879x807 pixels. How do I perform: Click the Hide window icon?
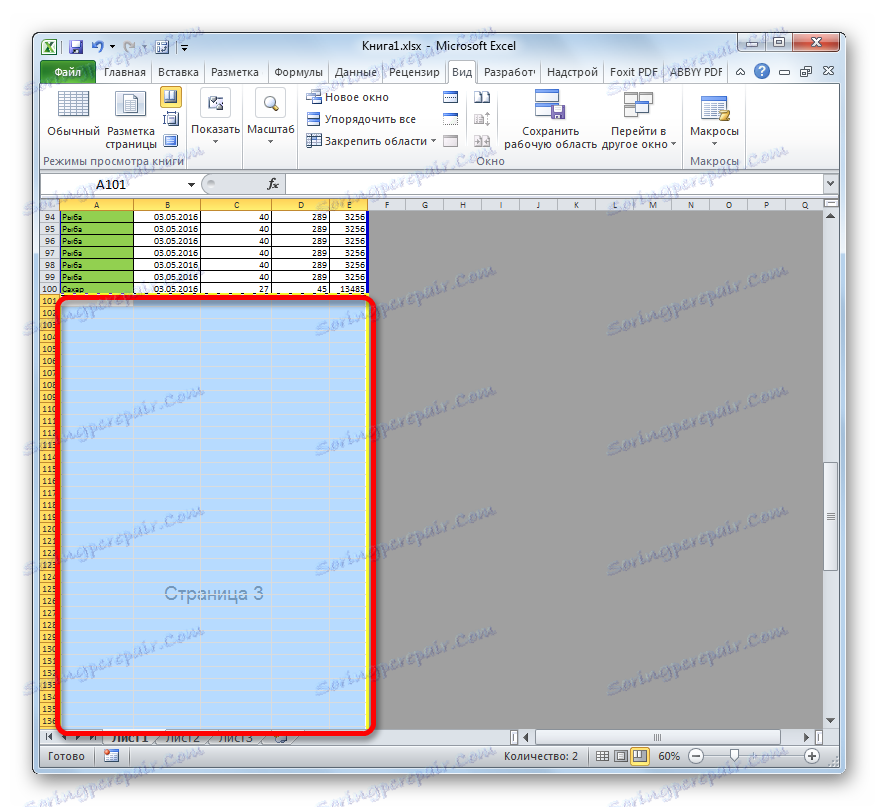tap(451, 119)
